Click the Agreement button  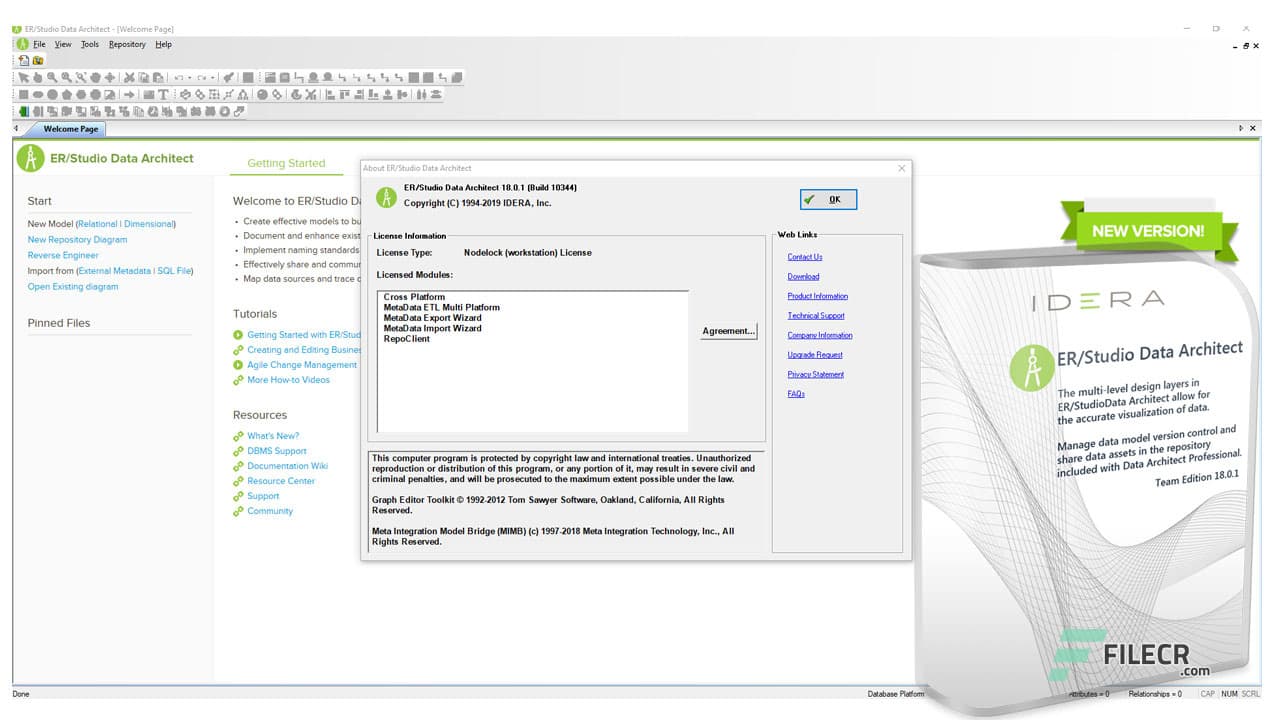[728, 331]
